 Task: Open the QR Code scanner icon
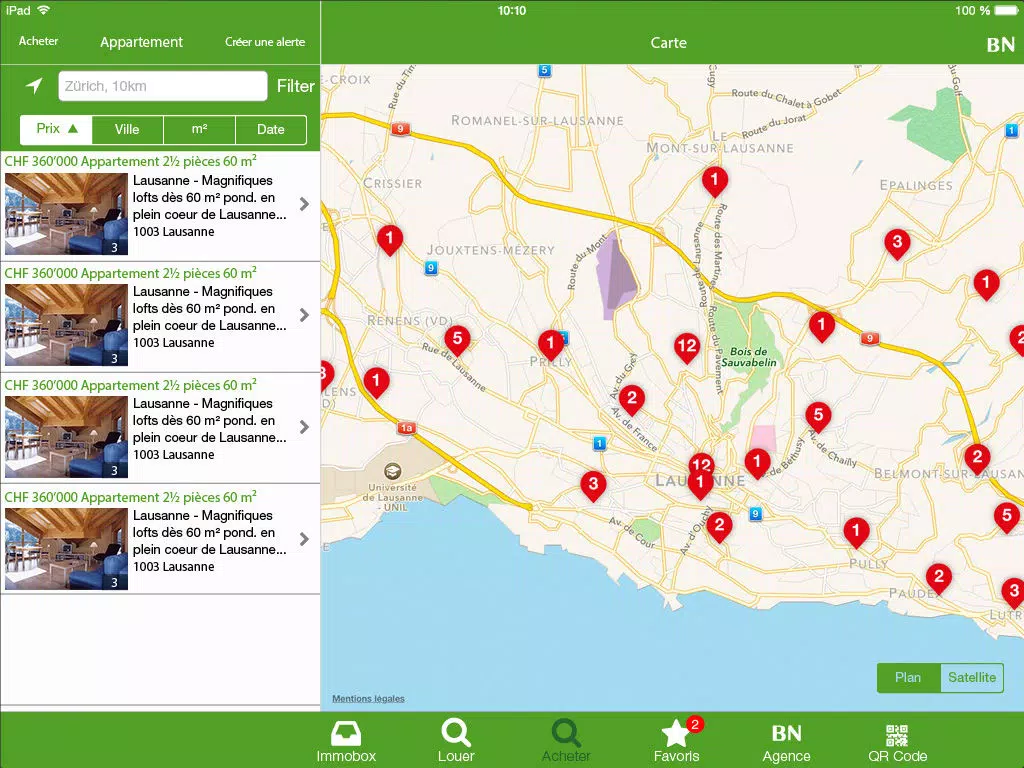[897, 735]
